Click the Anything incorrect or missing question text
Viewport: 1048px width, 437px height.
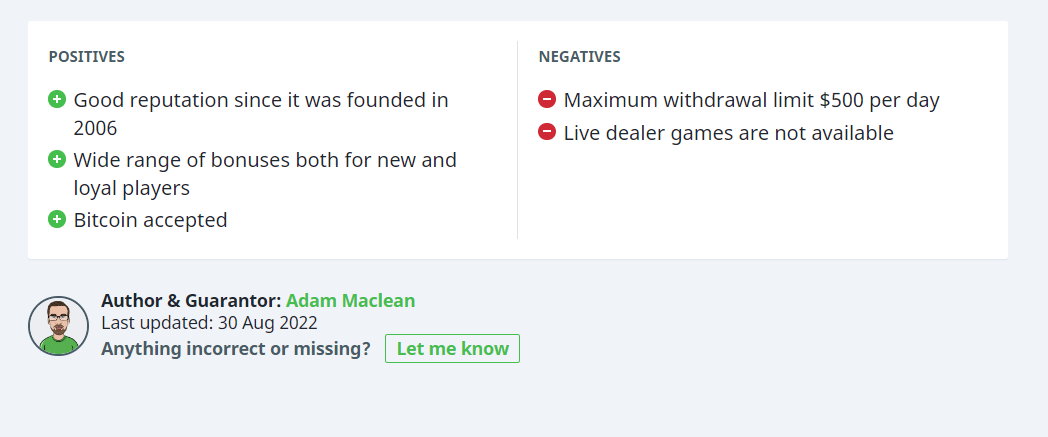pos(236,349)
